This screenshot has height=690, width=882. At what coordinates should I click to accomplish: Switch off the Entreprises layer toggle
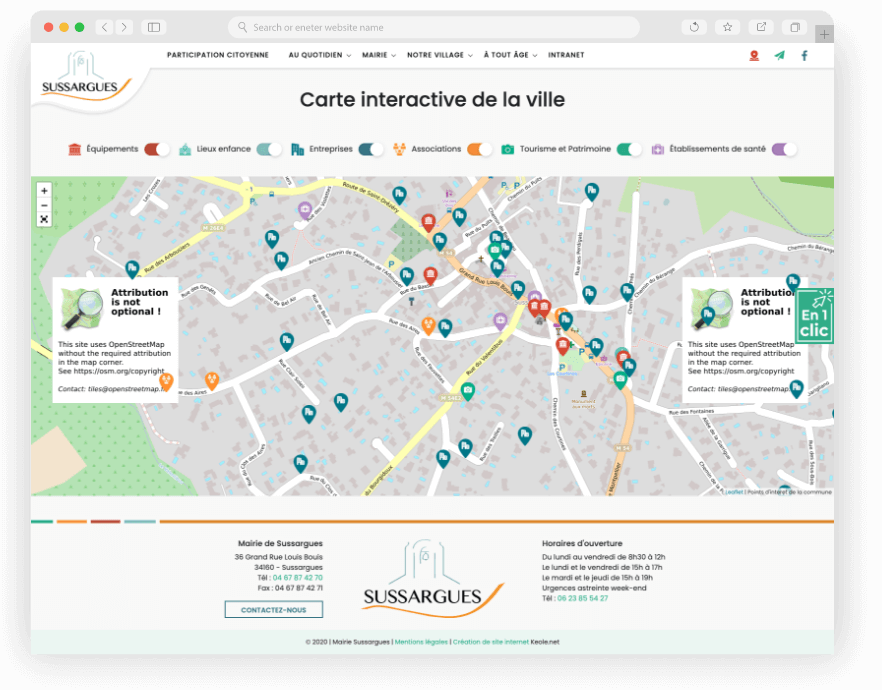point(371,149)
